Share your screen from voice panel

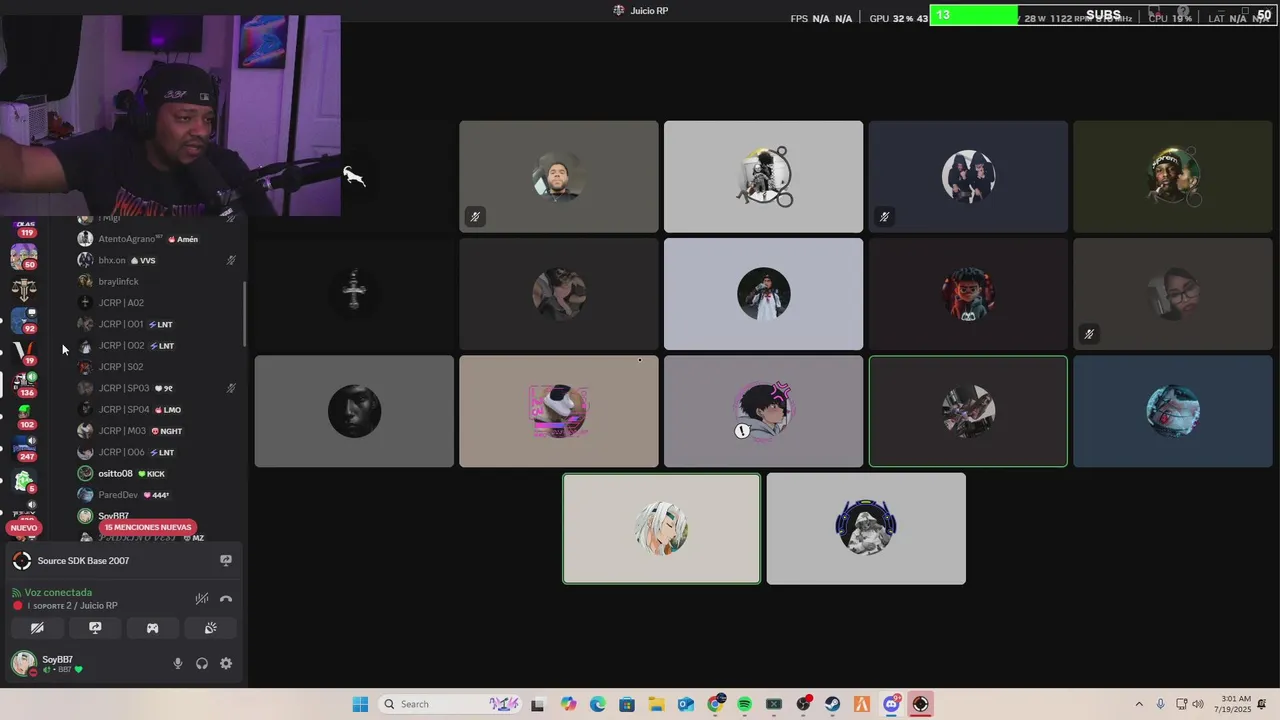point(95,628)
